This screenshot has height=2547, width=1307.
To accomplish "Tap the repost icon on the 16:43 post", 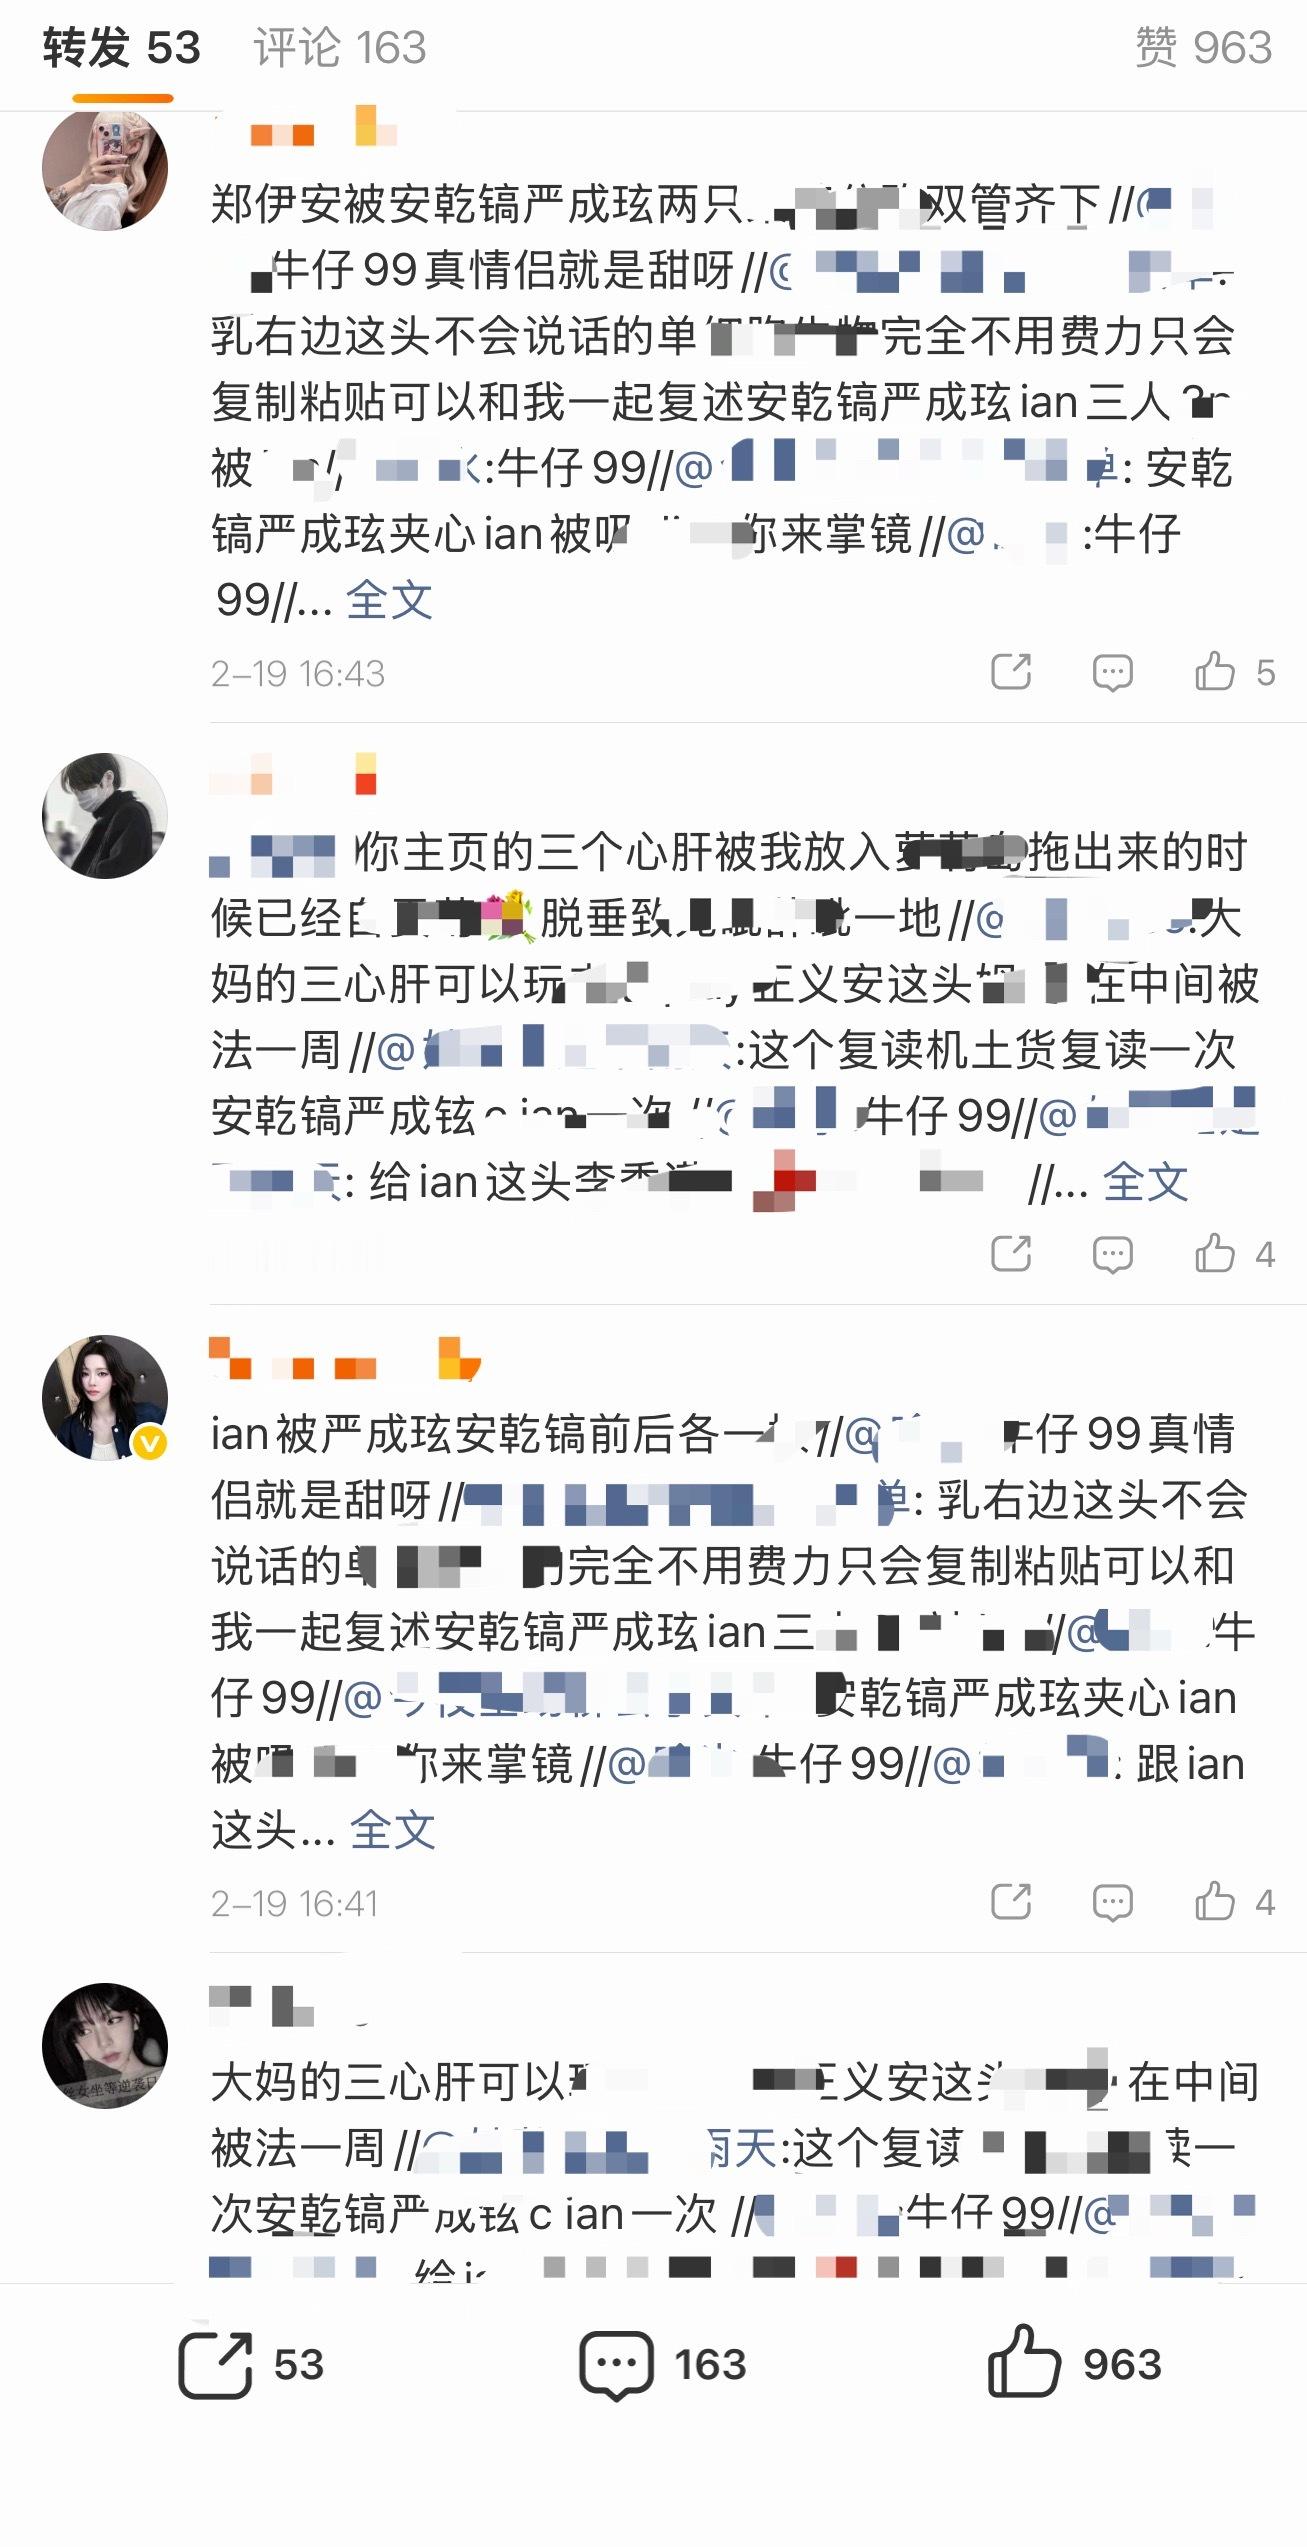I will pos(1011,672).
